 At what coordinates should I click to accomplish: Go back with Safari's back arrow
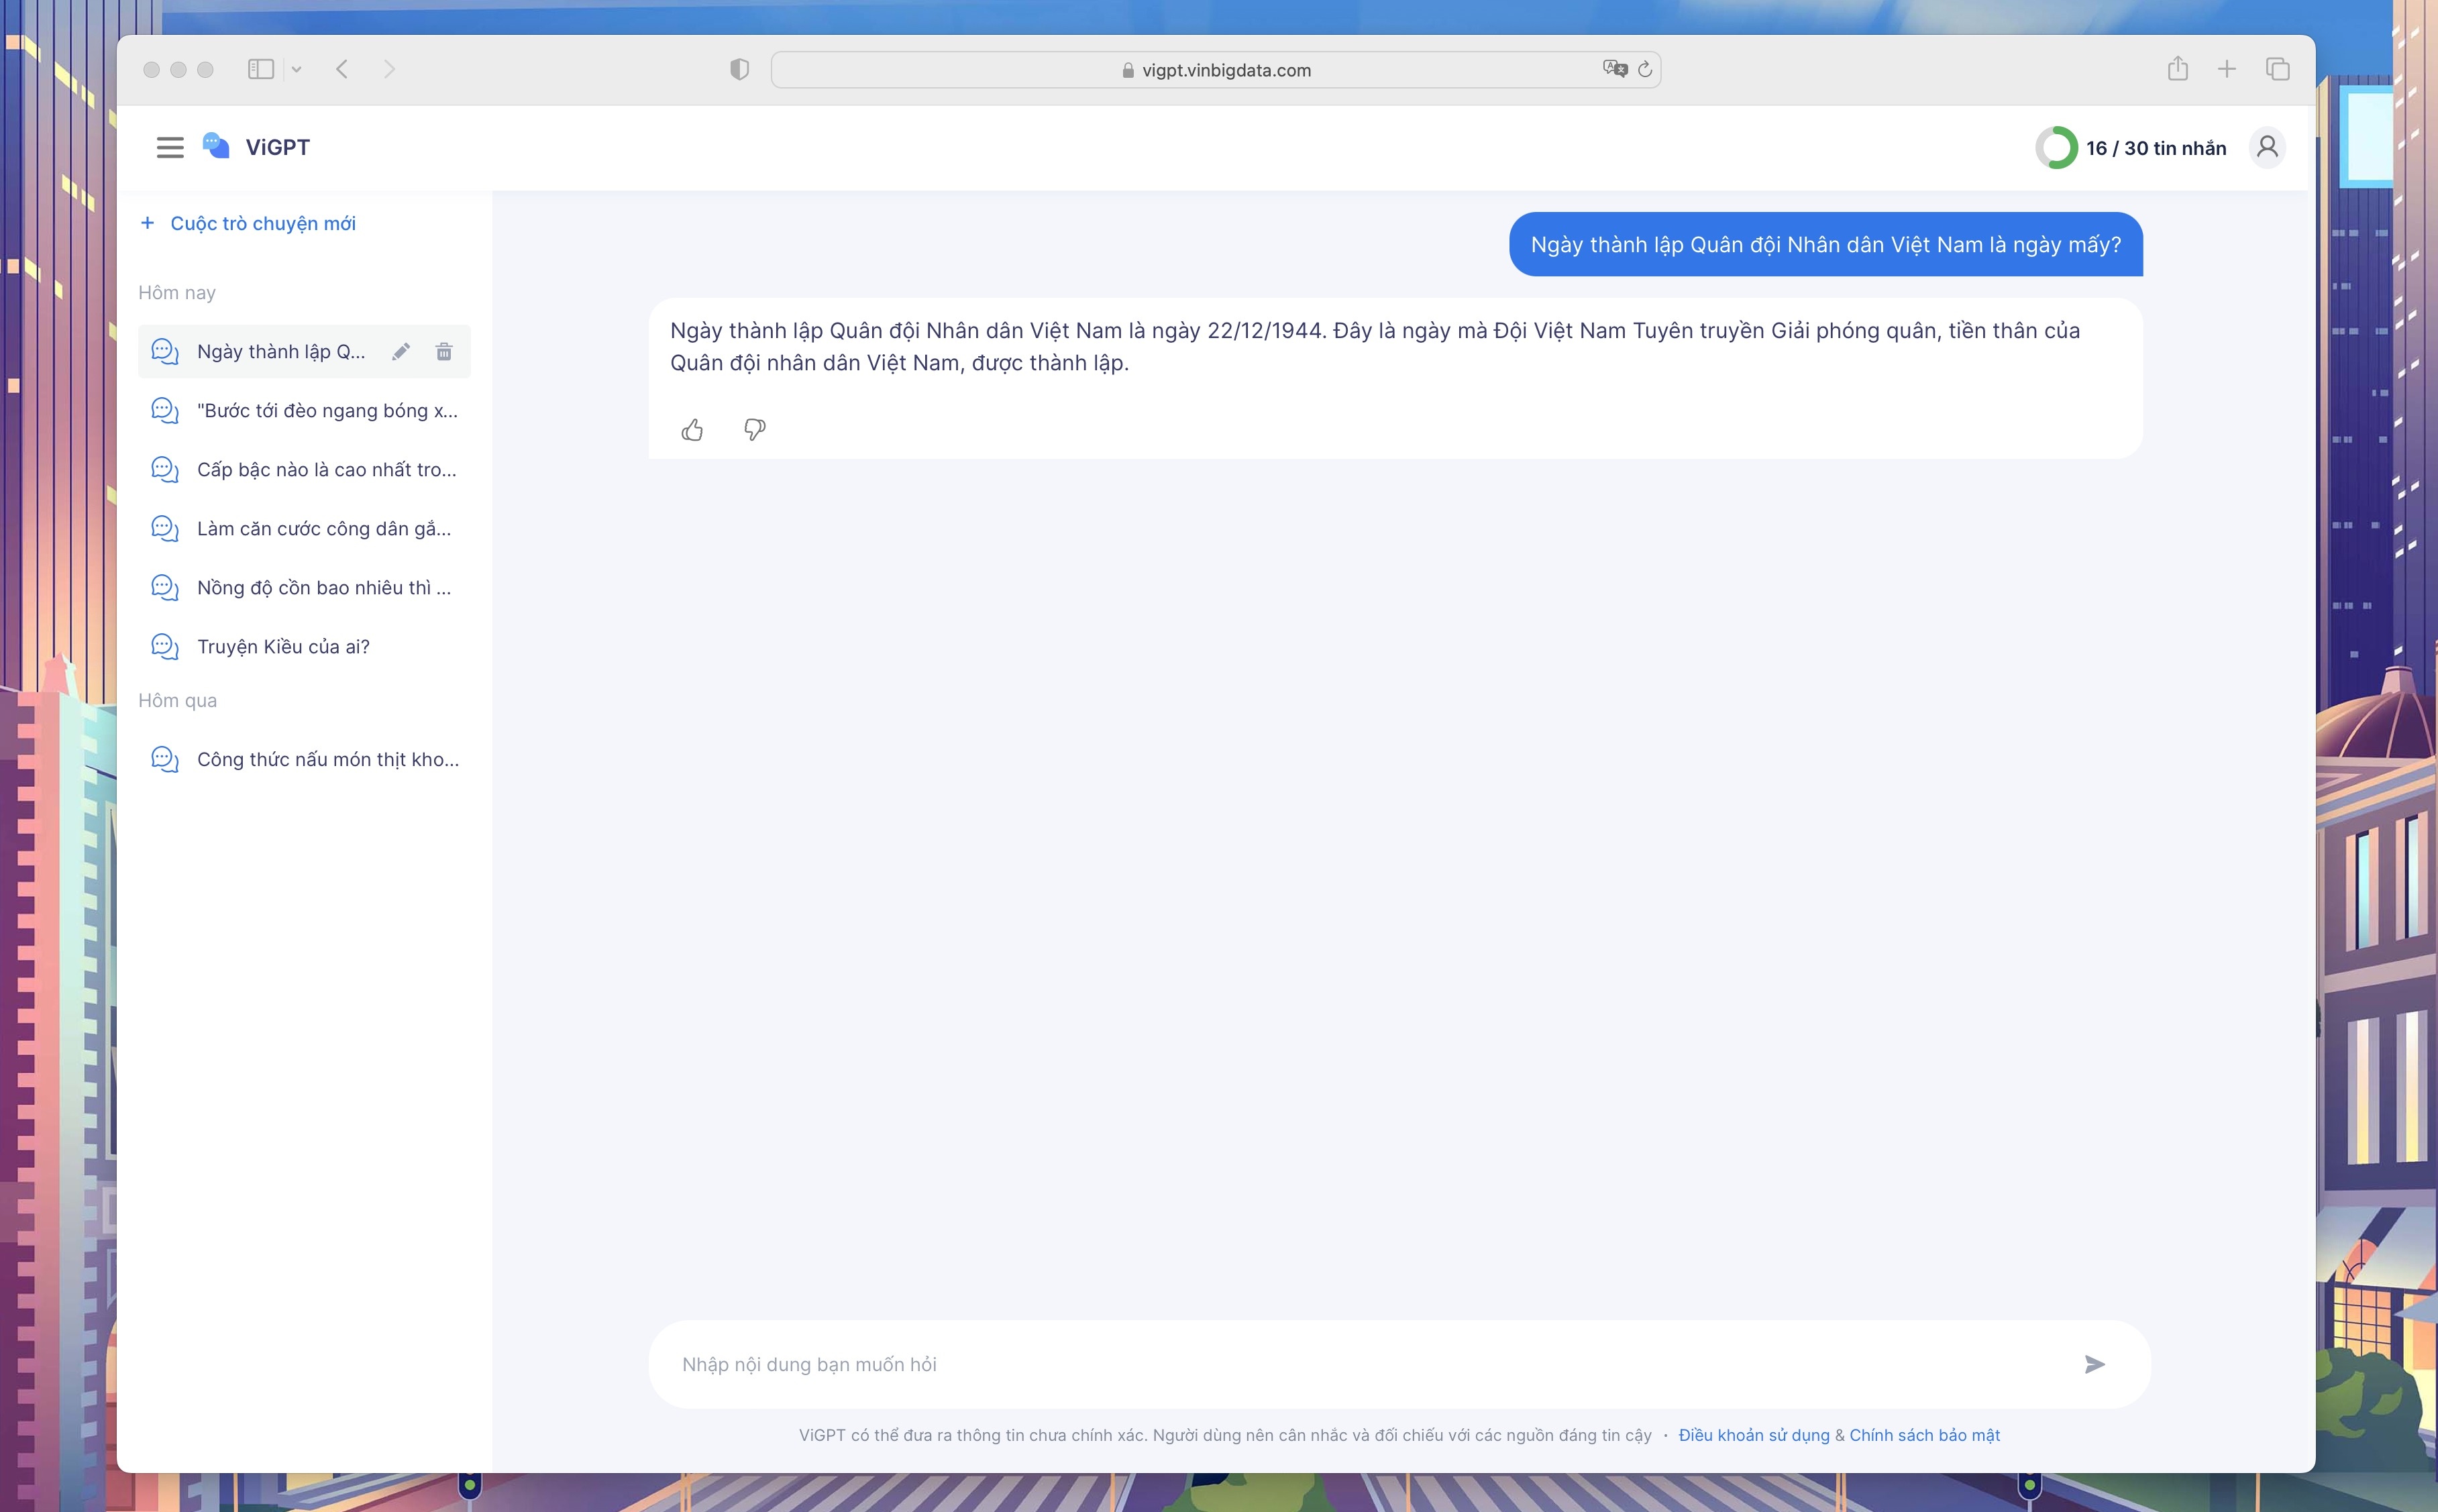click(x=342, y=69)
